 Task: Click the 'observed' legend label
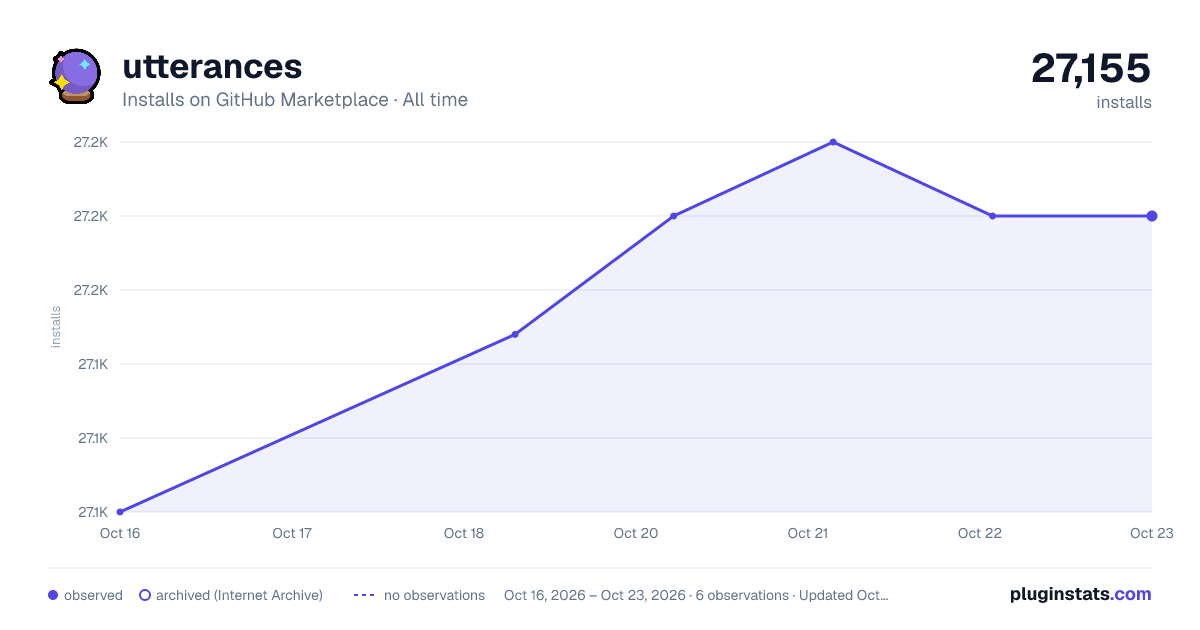tap(93, 595)
